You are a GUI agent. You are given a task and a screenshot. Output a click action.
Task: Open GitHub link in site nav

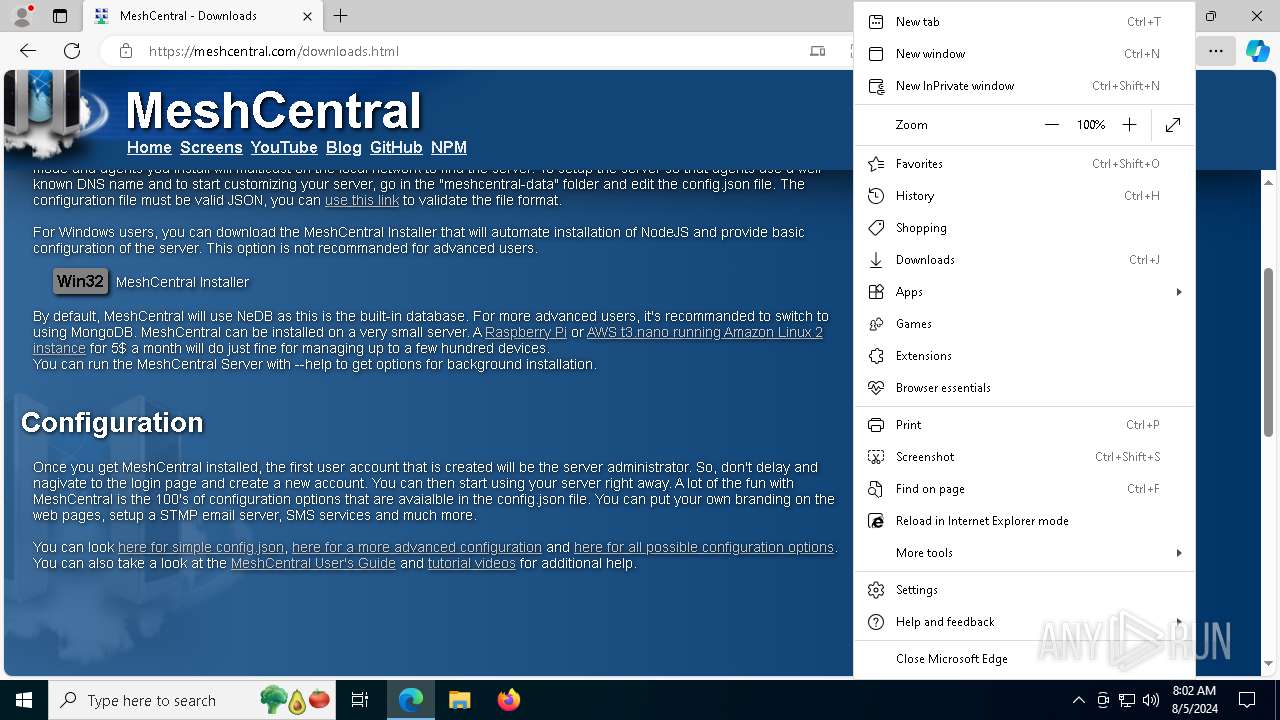pyautogui.click(x=396, y=147)
